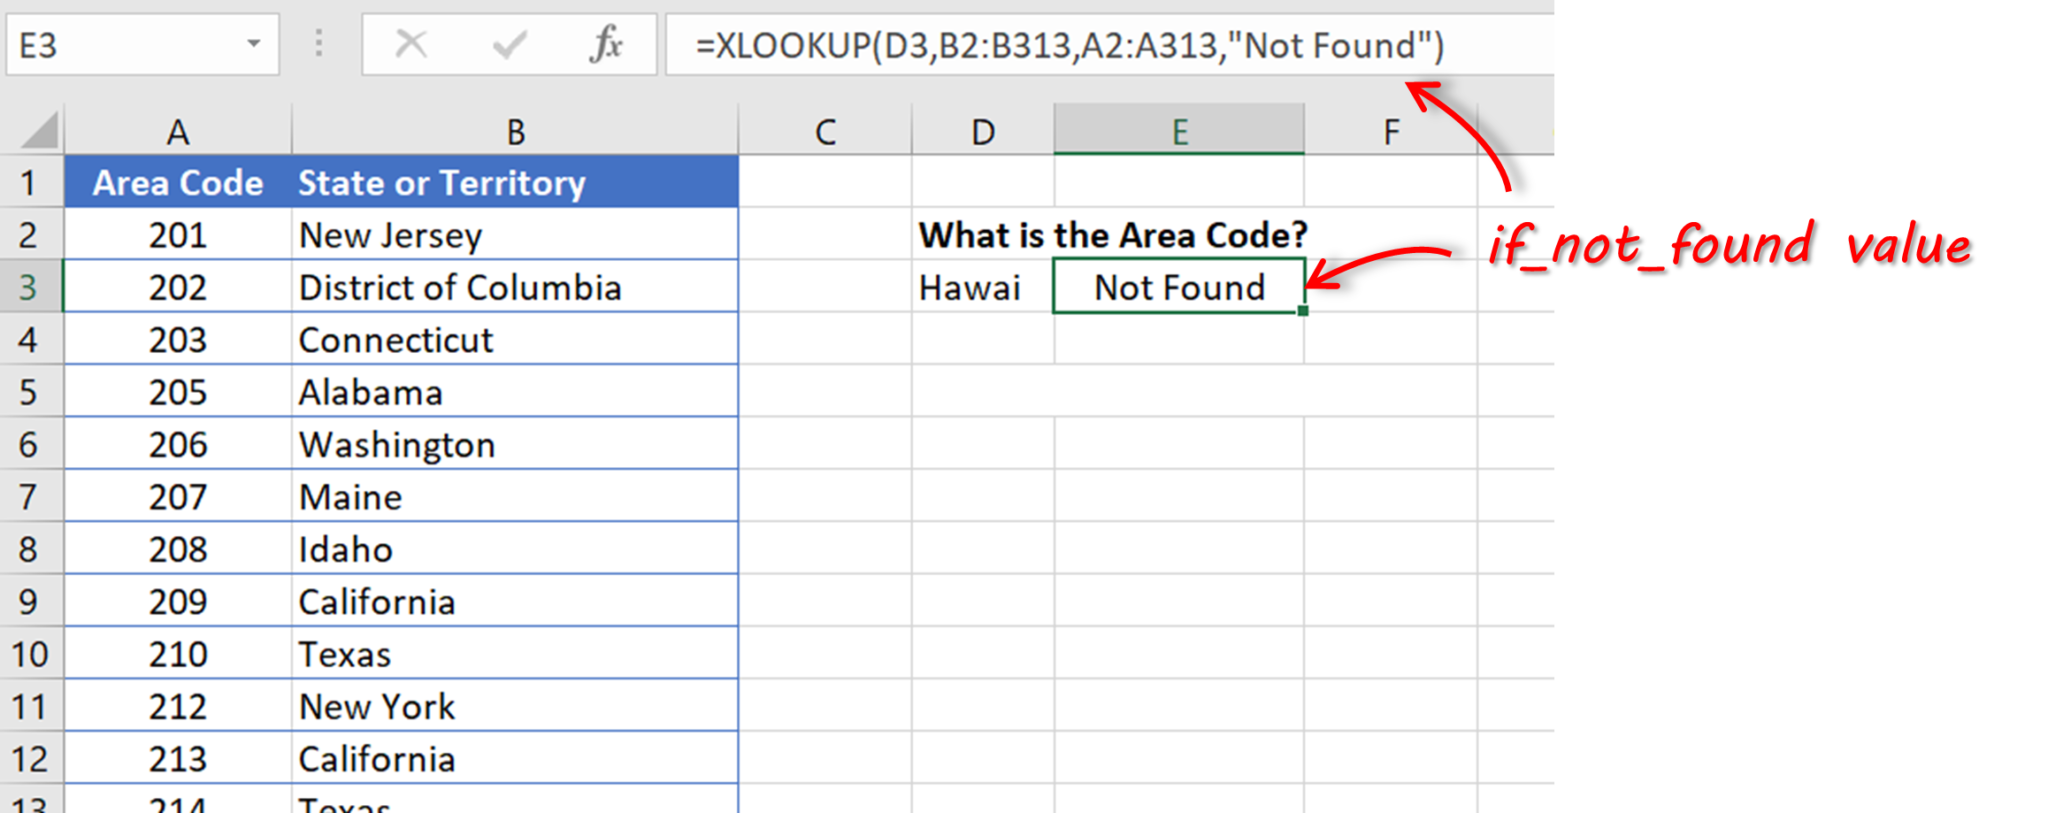Select the formula text in the formula bar
The width and height of the screenshot is (2048, 813).
pyautogui.click(x=1070, y=44)
